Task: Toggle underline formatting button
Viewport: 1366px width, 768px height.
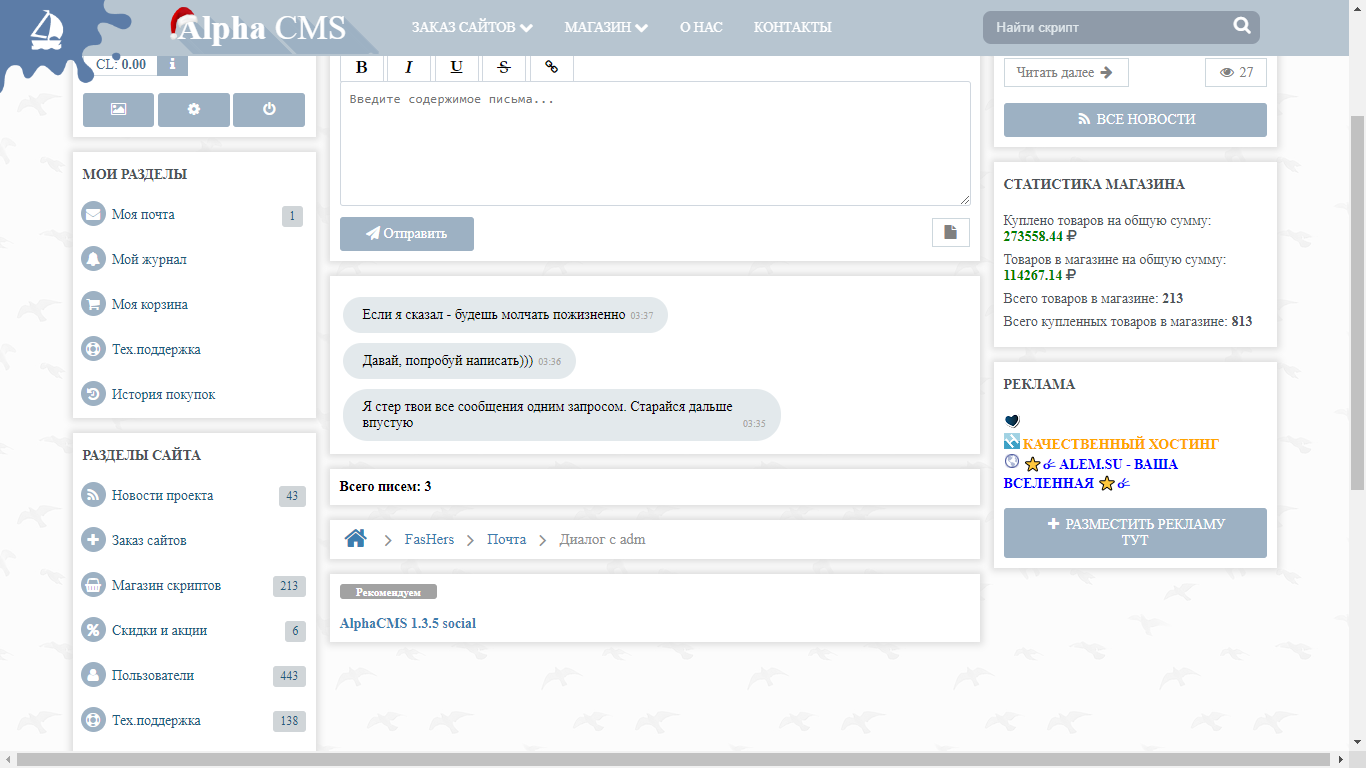Action: pos(456,67)
